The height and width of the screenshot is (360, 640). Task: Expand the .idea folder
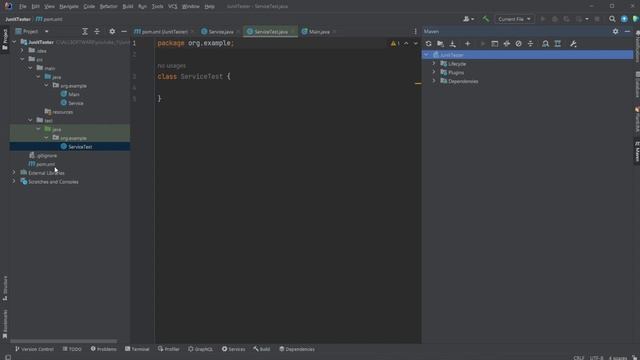click(22, 51)
